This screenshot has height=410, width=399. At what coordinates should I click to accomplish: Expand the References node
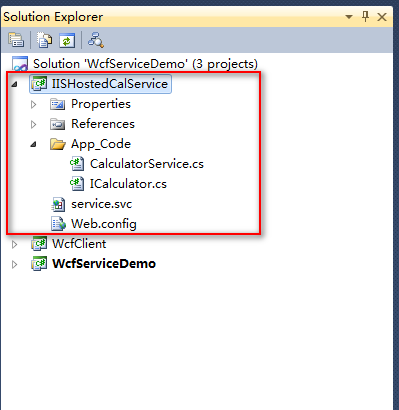pos(34,124)
